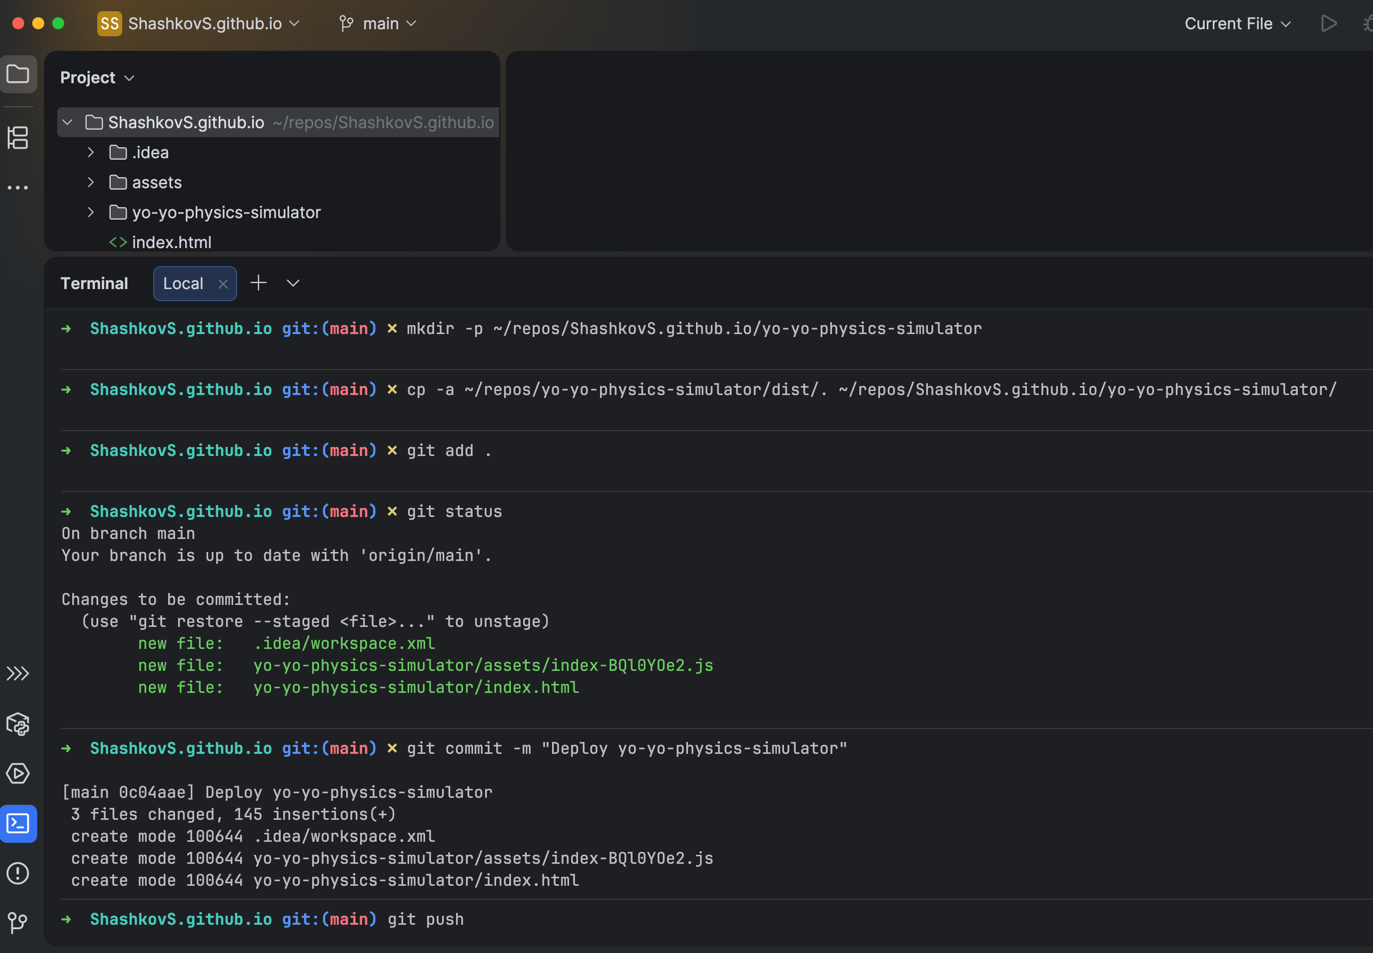Expand the assets folder
The width and height of the screenshot is (1373, 953).
91,182
